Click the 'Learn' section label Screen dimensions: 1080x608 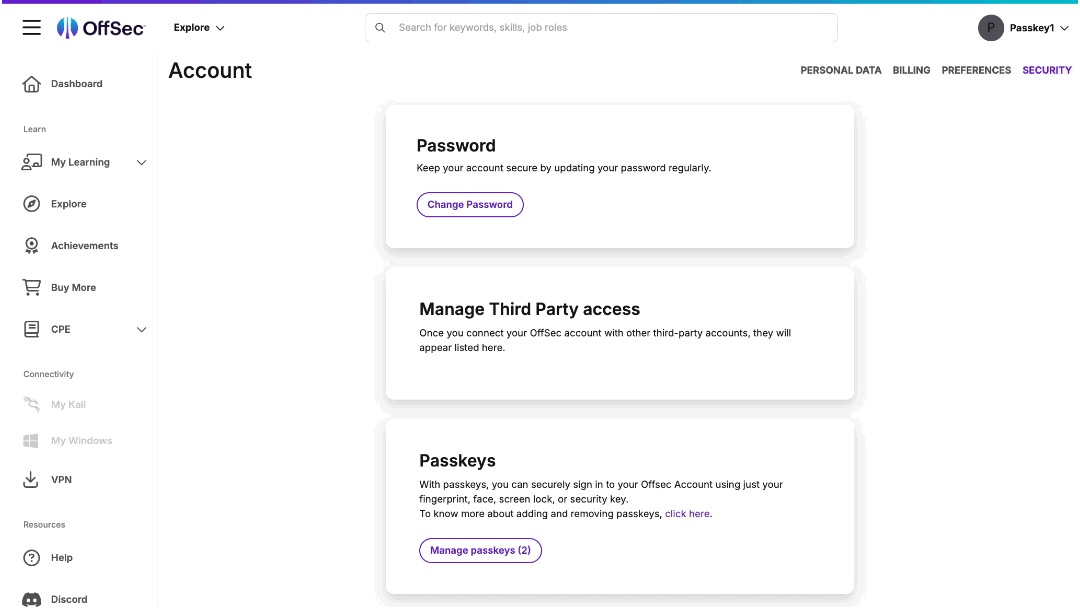[34, 129]
